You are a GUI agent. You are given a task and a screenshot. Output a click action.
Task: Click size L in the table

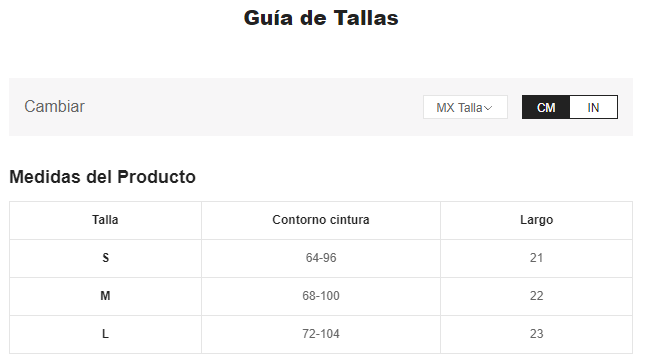[x=105, y=334]
